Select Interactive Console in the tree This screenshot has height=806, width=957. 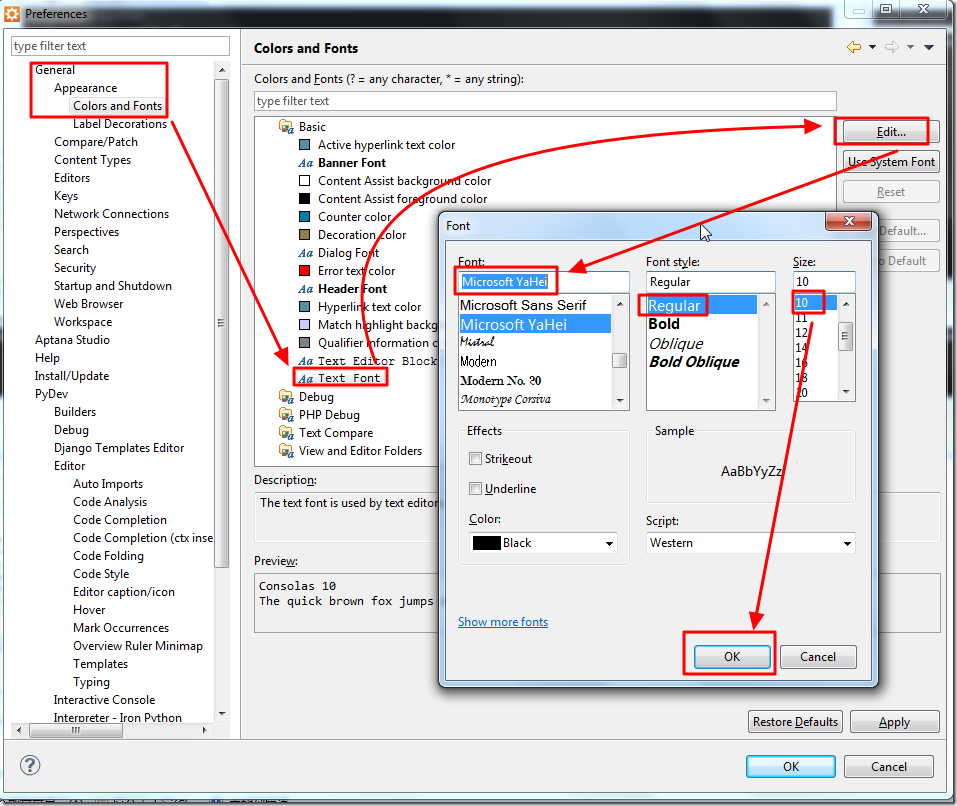click(x=104, y=700)
